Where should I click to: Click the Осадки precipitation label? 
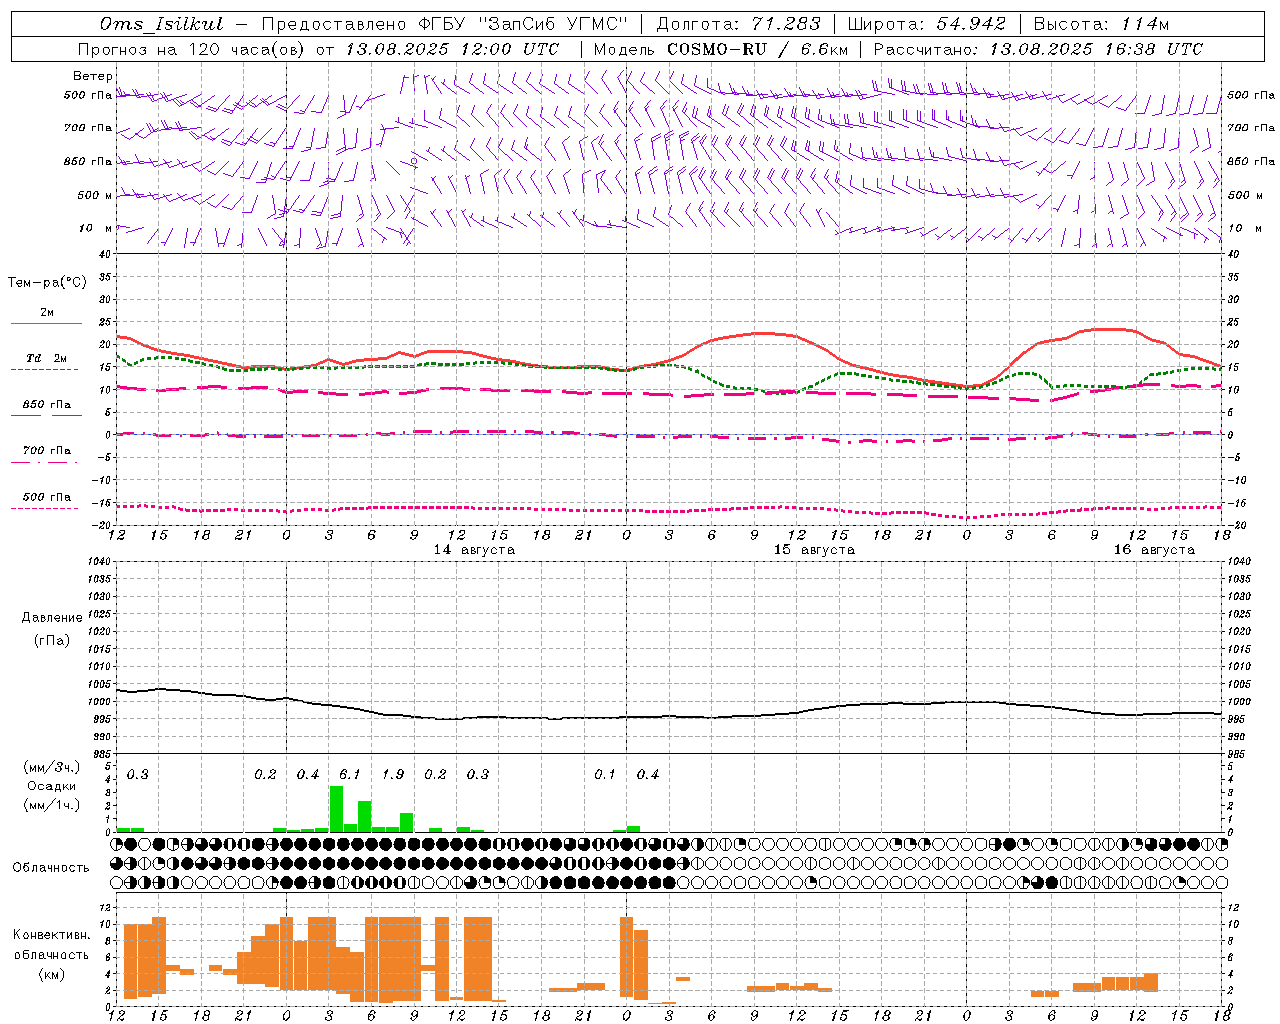pos(51,786)
